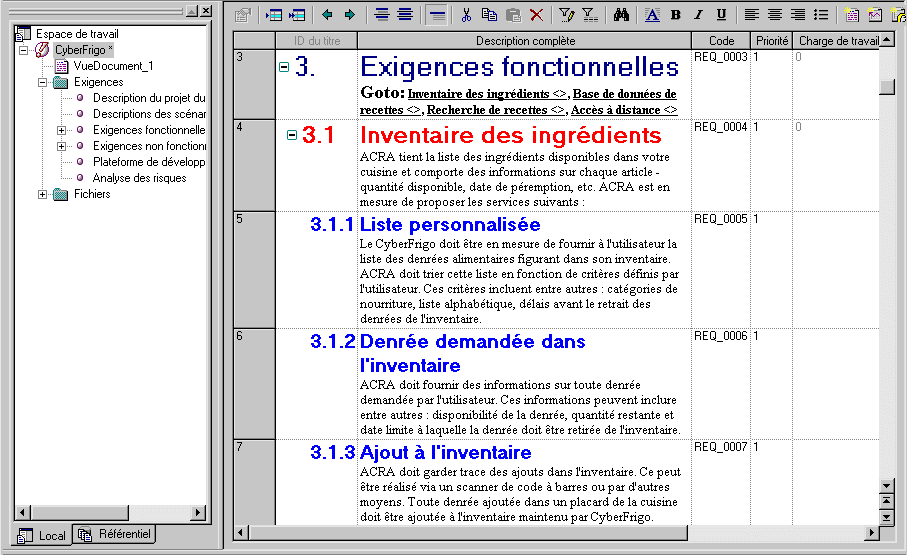Viewport: 907px width, 555px height.
Task: Click the green right arrow demote icon
Action: pos(349,14)
